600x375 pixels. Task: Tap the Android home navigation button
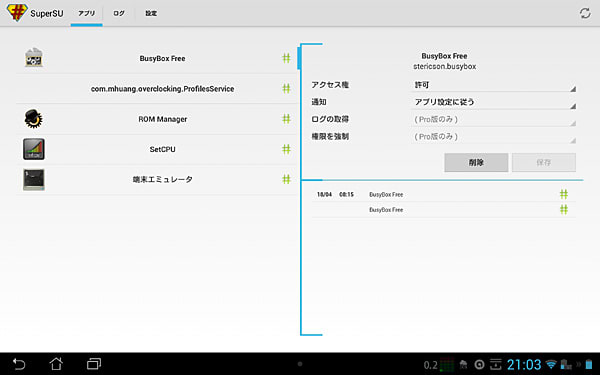(56, 364)
